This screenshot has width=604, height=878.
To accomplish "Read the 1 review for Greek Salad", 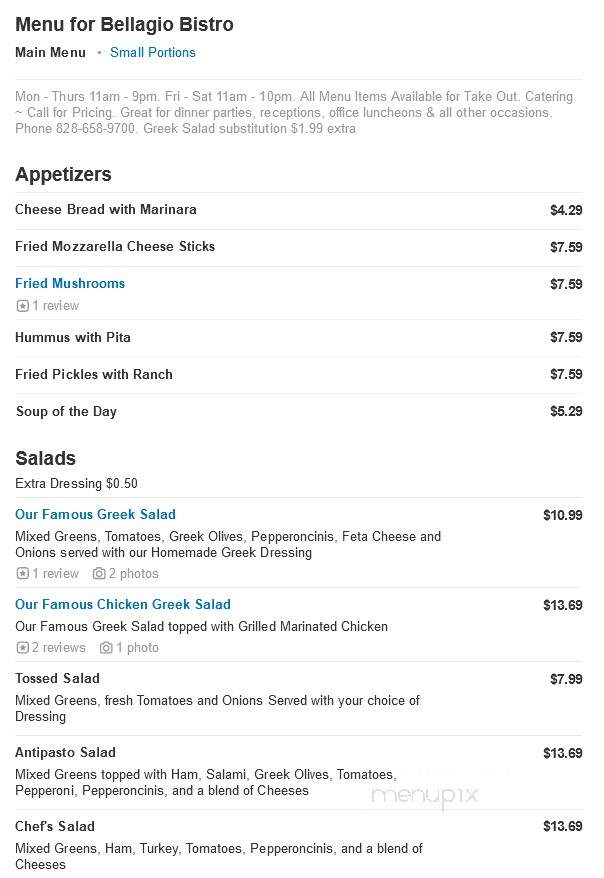I will click(x=55, y=573).
